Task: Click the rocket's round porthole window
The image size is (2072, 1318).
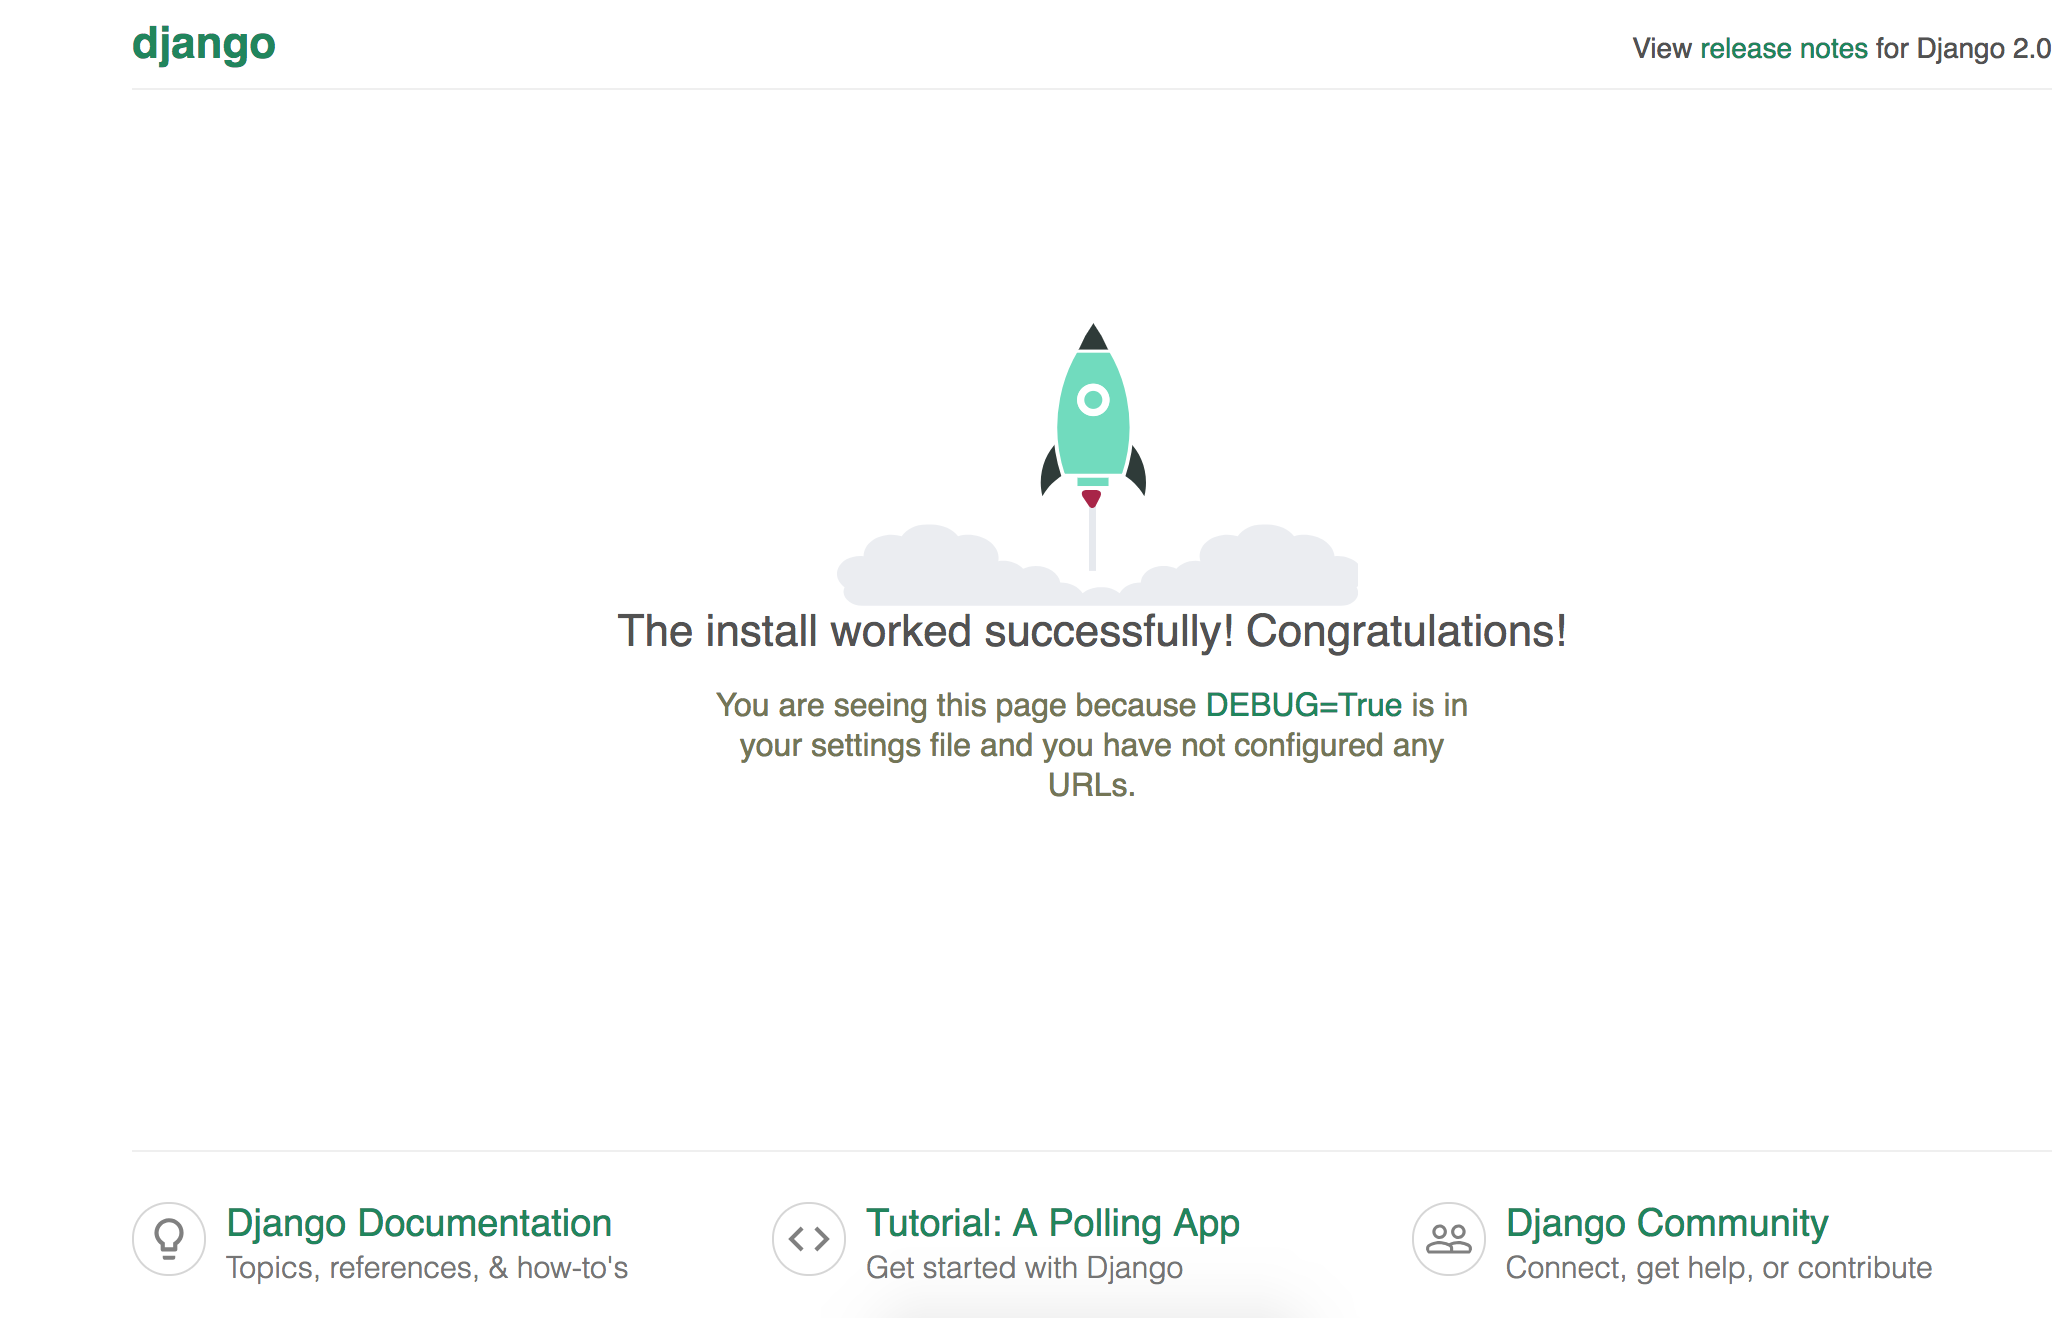Action: click(x=1093, y=400)
